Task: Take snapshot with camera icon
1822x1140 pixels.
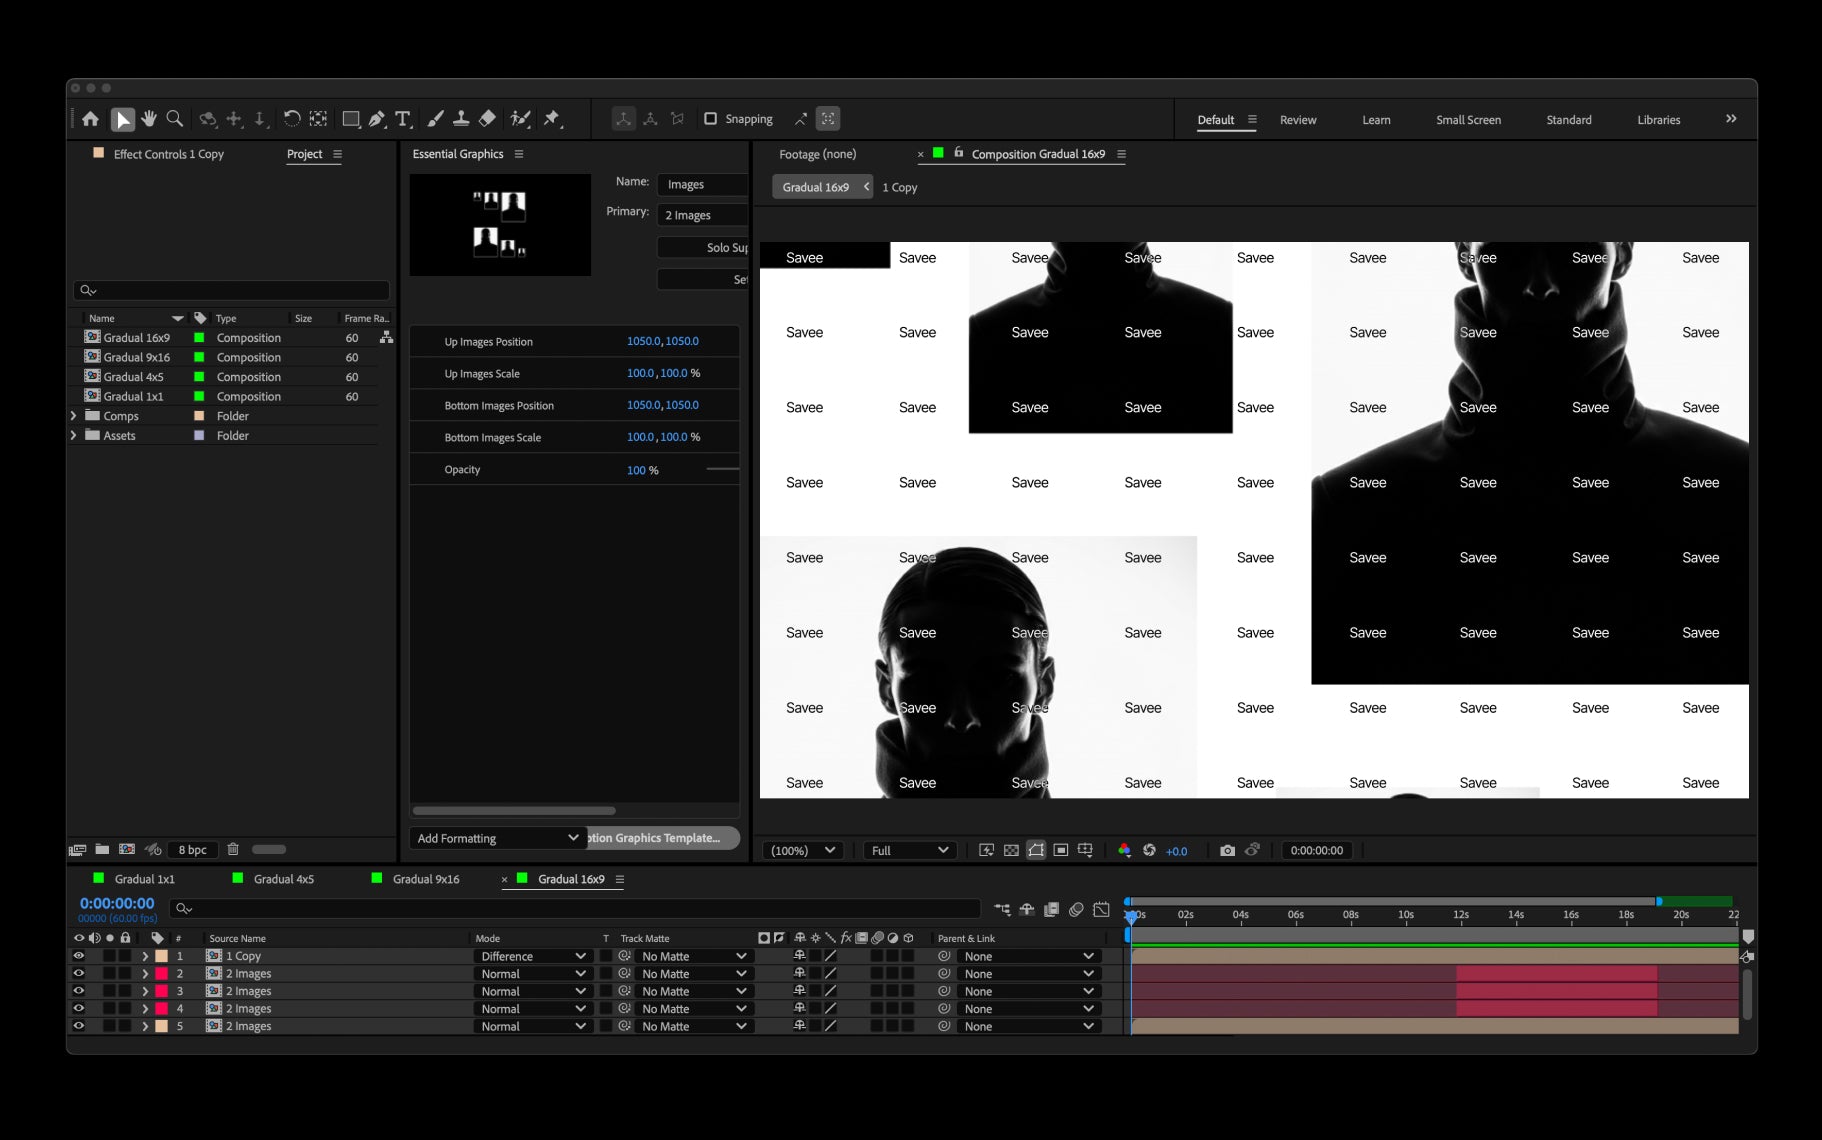Action: tap(1227, 850)
